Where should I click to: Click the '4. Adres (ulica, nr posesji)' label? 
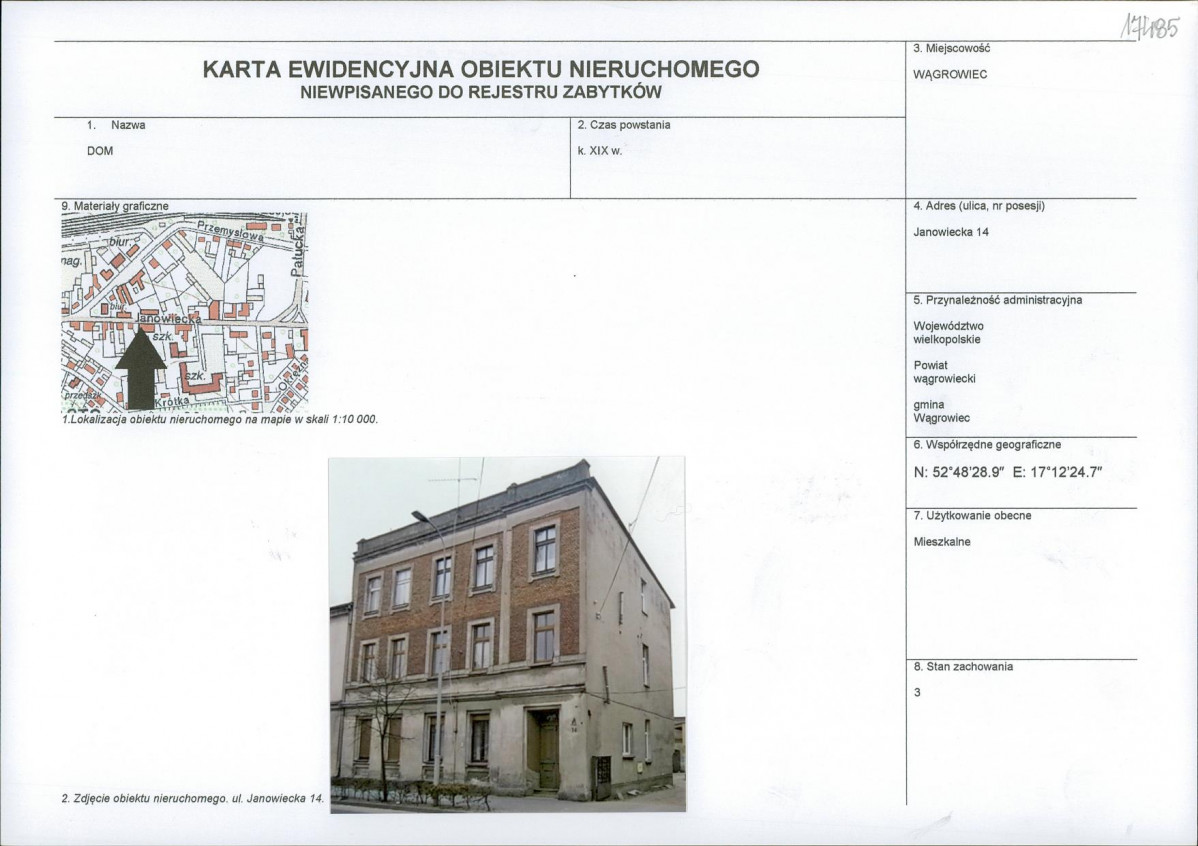click(979, 206)
